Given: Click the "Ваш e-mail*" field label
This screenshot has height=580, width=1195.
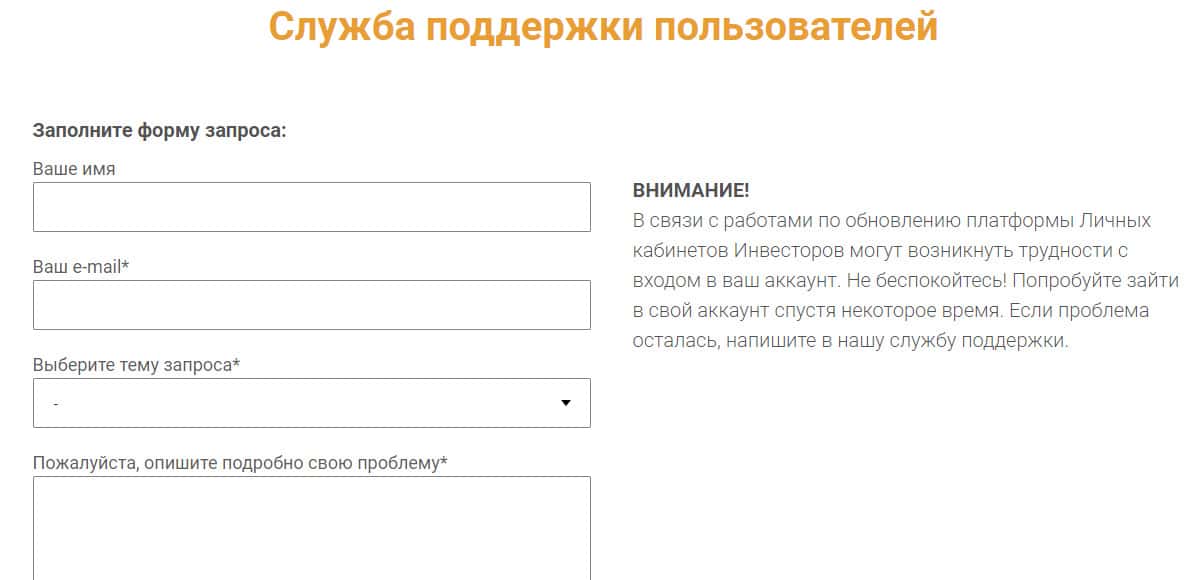Looking at the screenshot, I should (x=82, y=267).
